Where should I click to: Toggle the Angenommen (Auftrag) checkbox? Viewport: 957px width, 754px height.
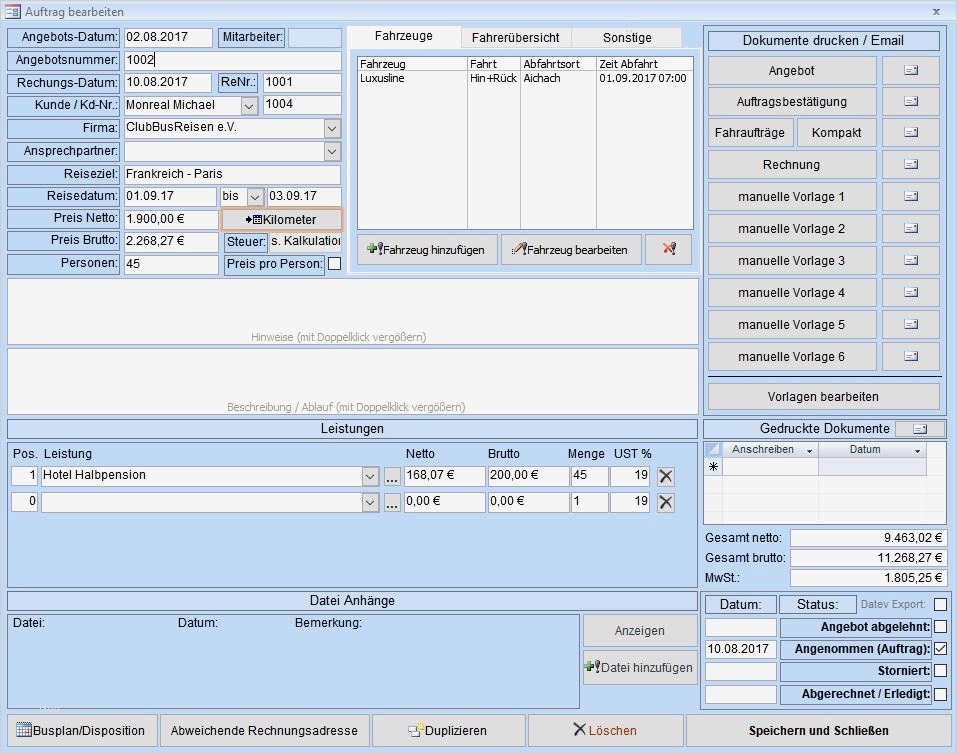click(x=940, y=649)
